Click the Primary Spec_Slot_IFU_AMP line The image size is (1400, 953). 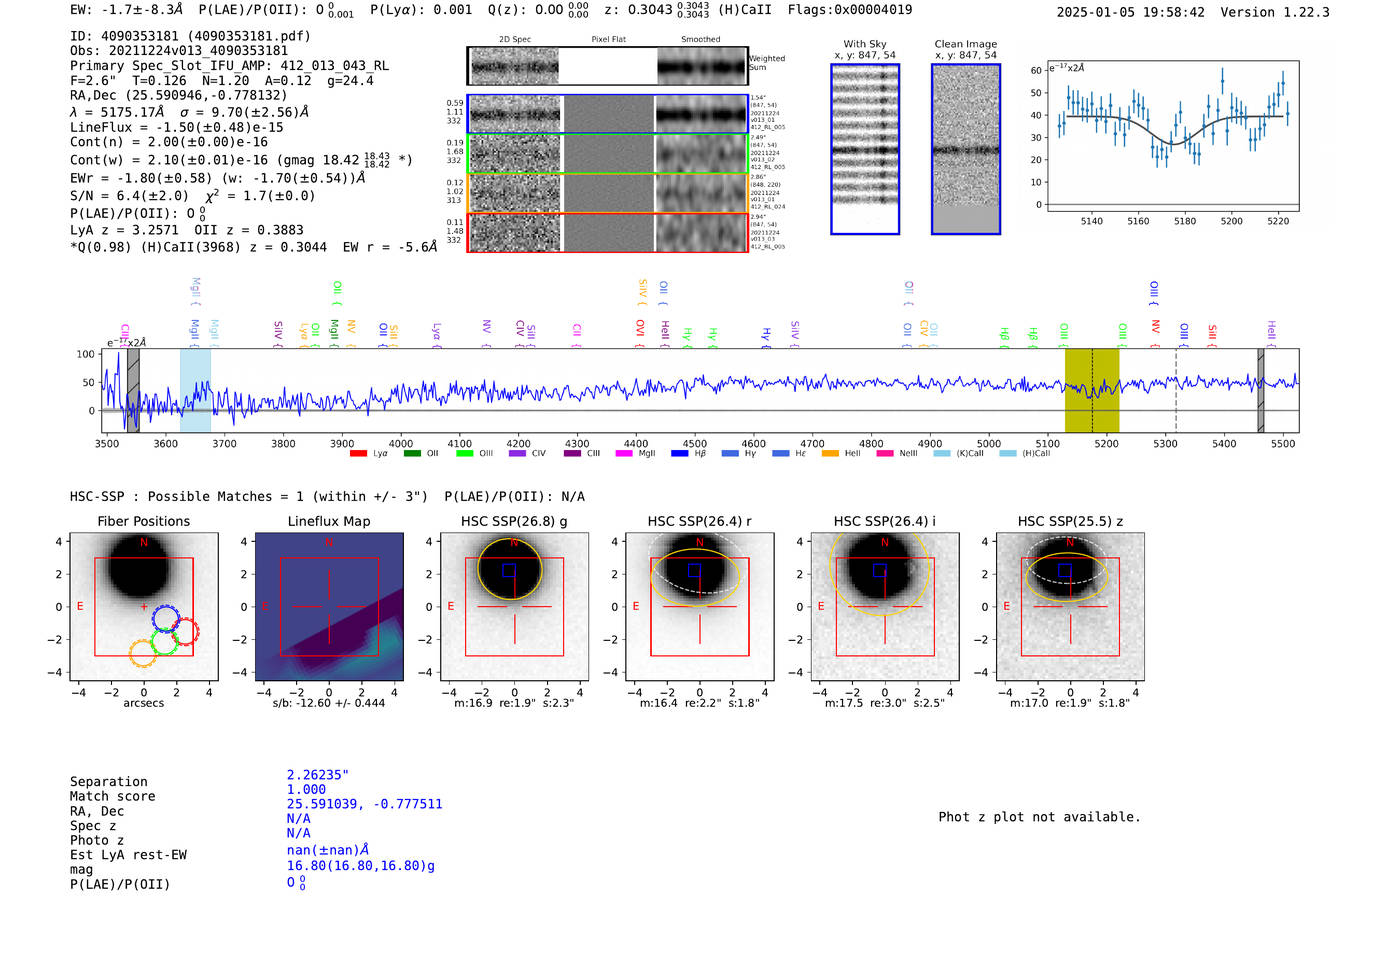click(x=229, y=66)
